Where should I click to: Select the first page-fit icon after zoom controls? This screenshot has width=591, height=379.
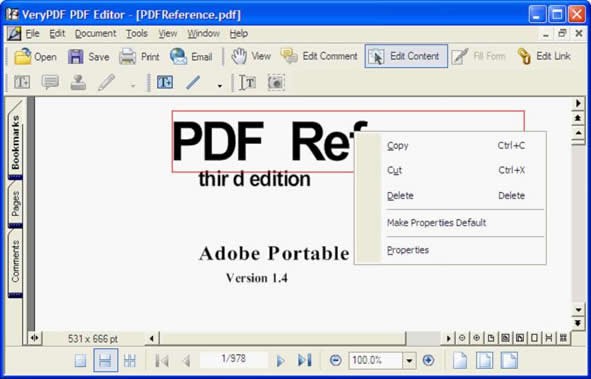[460, 360]
